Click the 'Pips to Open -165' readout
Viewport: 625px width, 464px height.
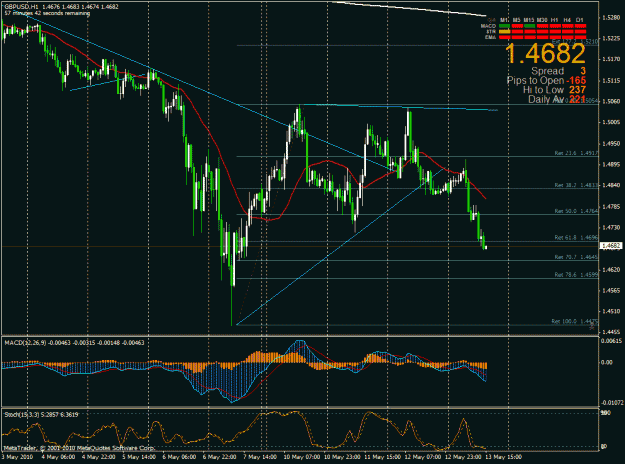point(546,81)
